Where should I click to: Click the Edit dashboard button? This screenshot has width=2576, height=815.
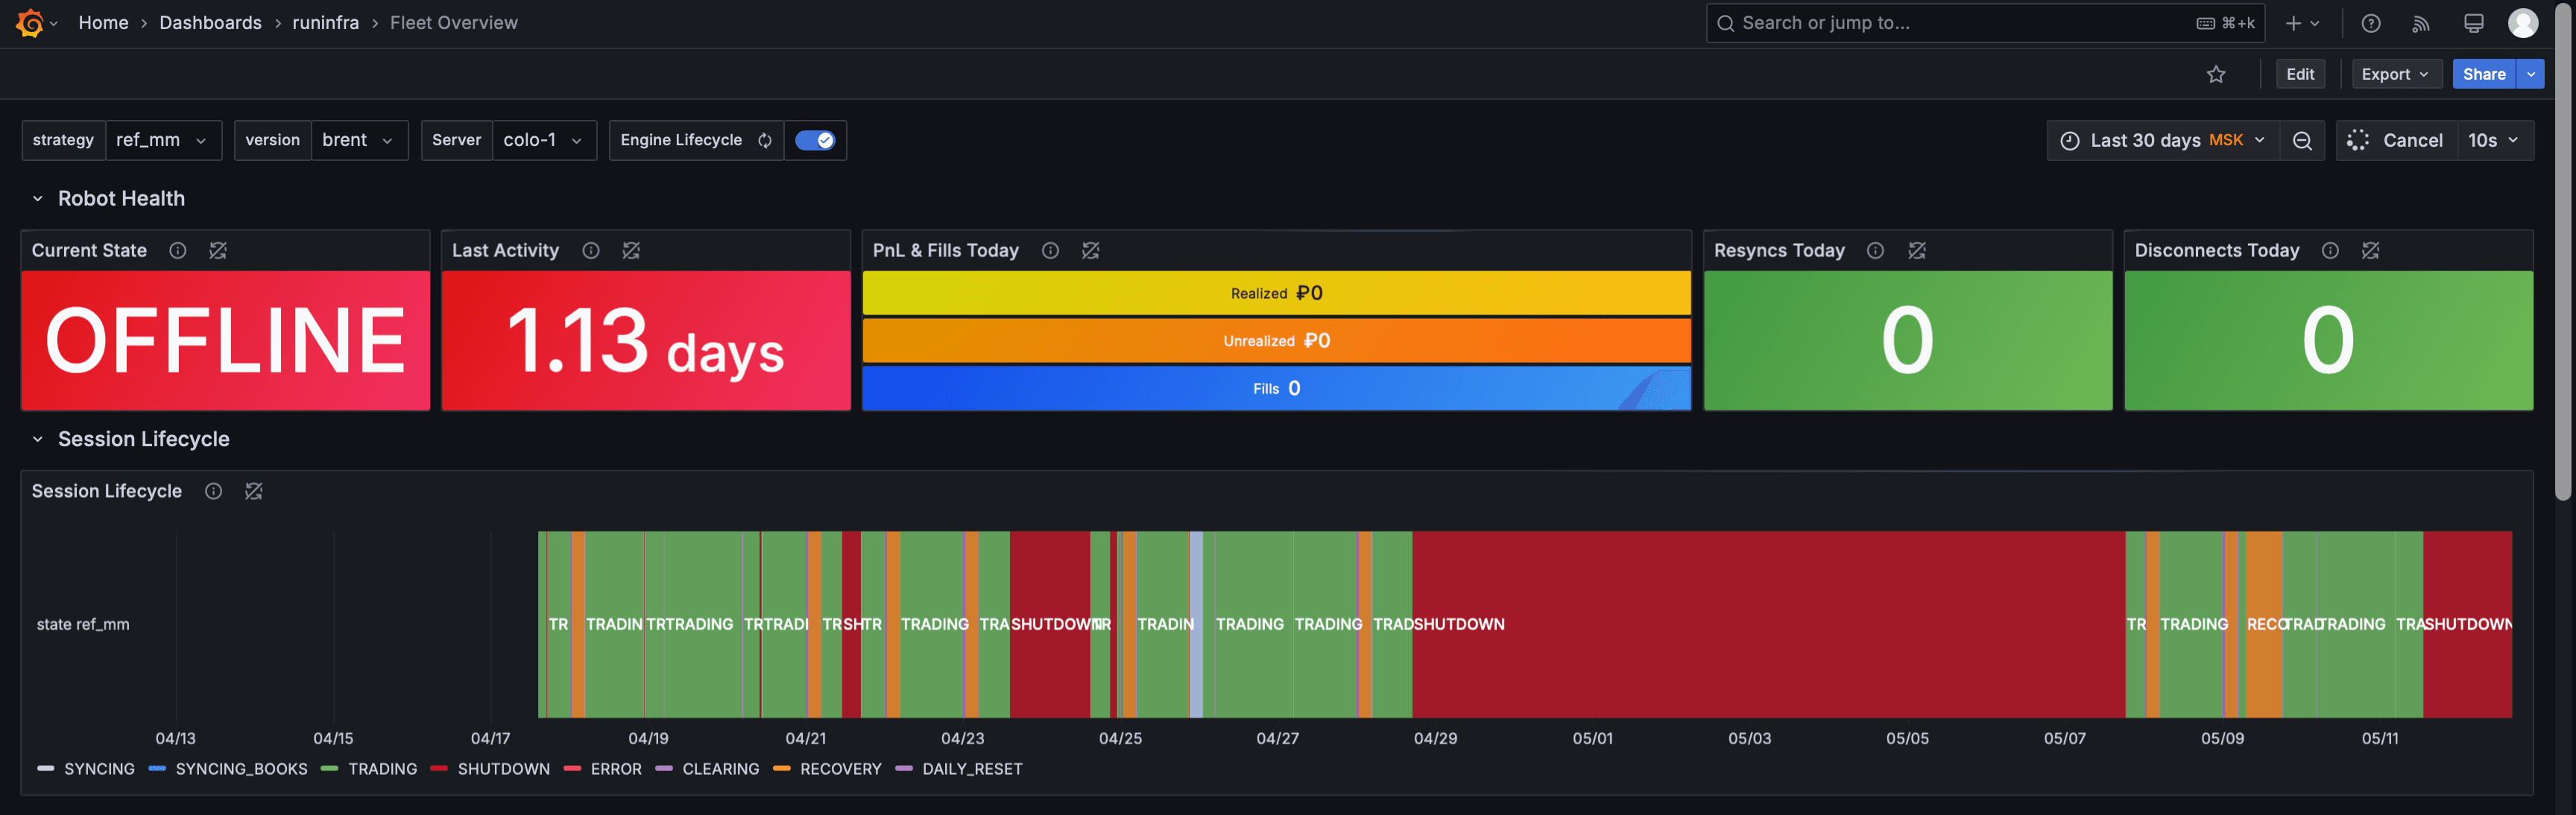(x=2300, y=74)
